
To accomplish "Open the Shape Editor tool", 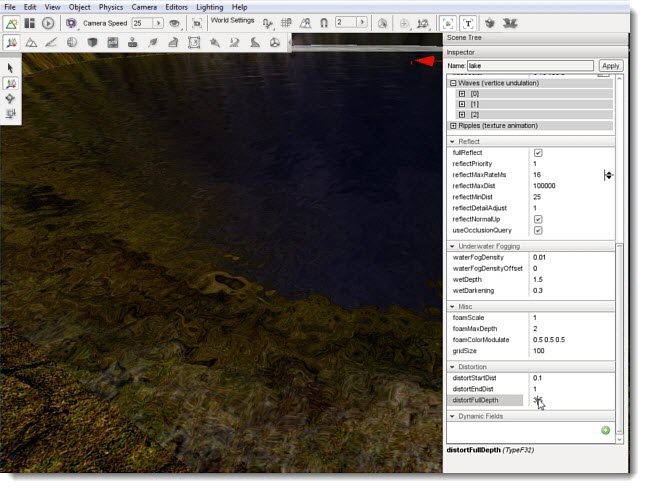I will 275,42.
